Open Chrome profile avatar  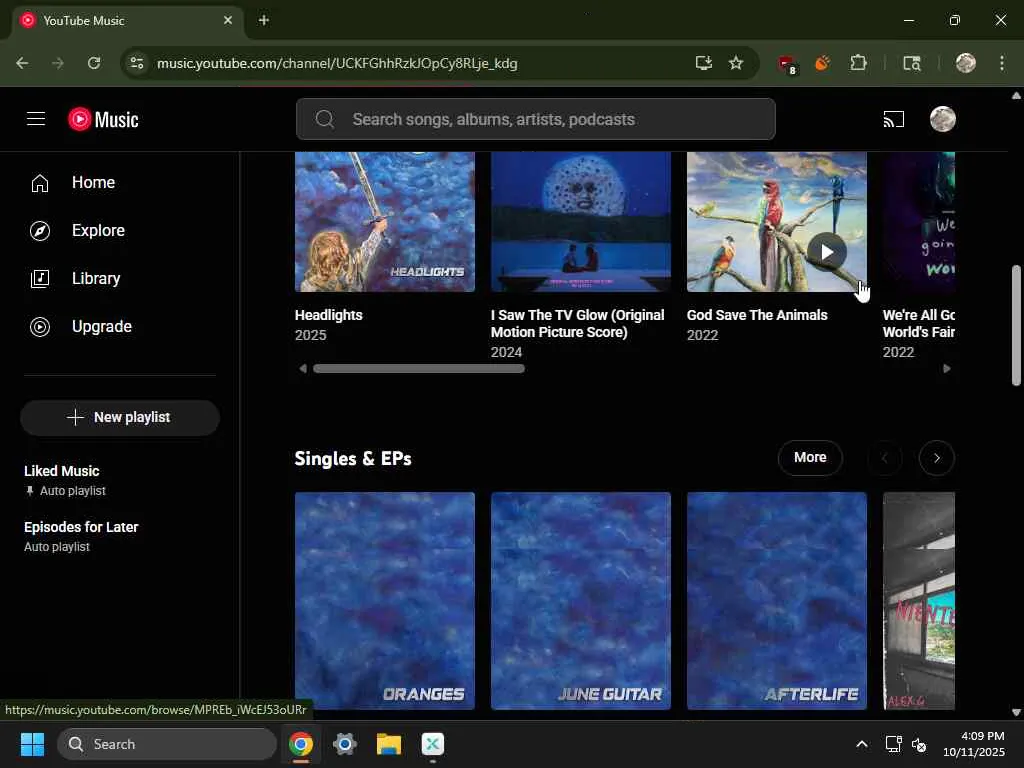(x=965, y=63)
